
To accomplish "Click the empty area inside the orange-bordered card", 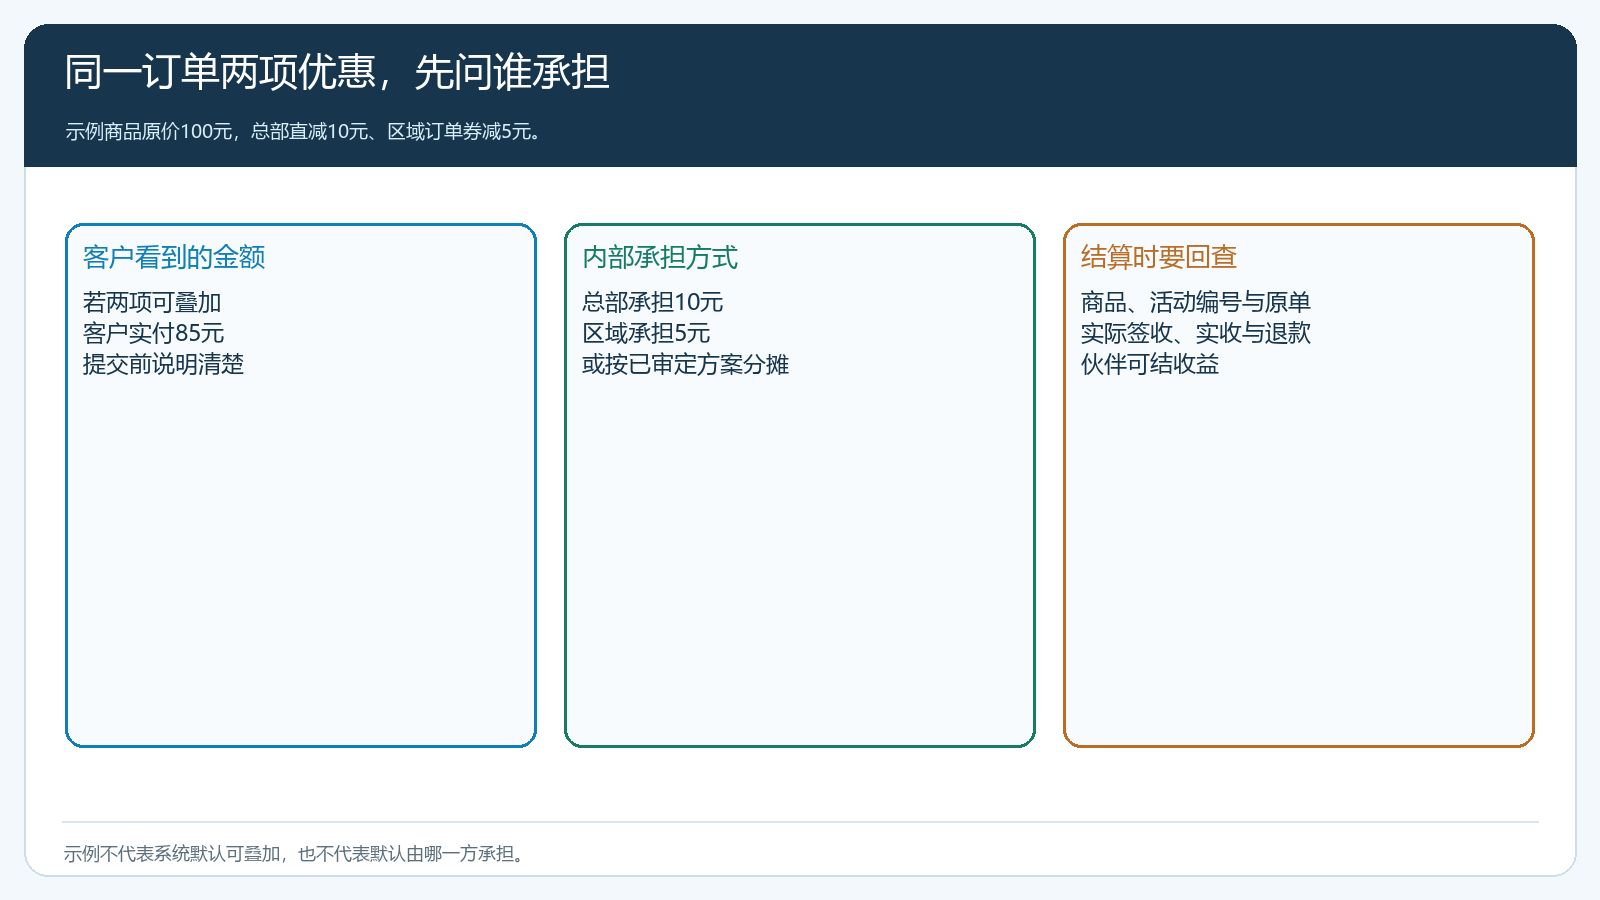I will click(1299, 560).
